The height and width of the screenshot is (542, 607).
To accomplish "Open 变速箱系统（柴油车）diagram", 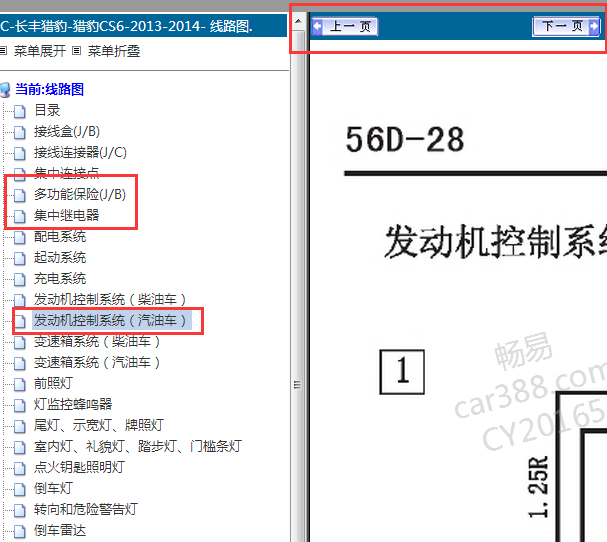I will [99, 341].
